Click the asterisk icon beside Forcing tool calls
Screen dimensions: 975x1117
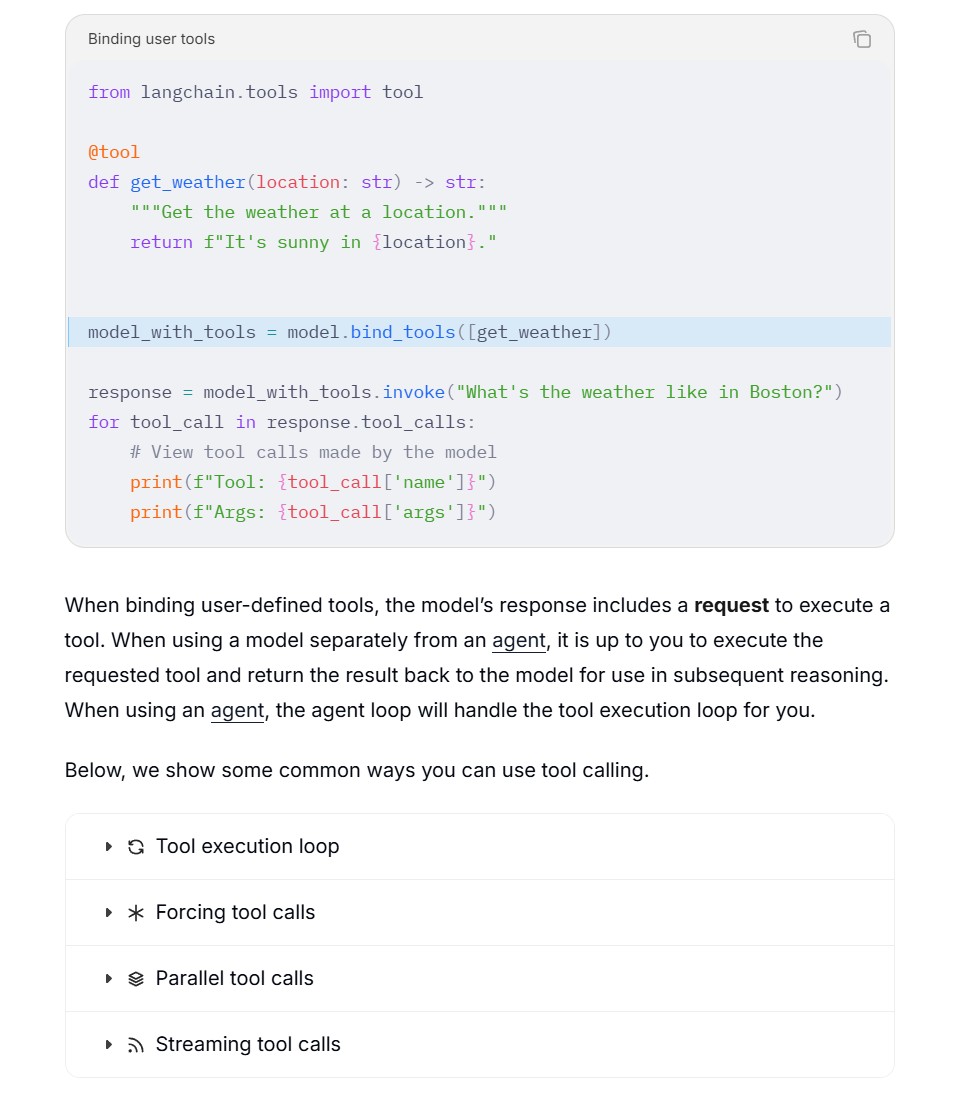click(136, 913)
